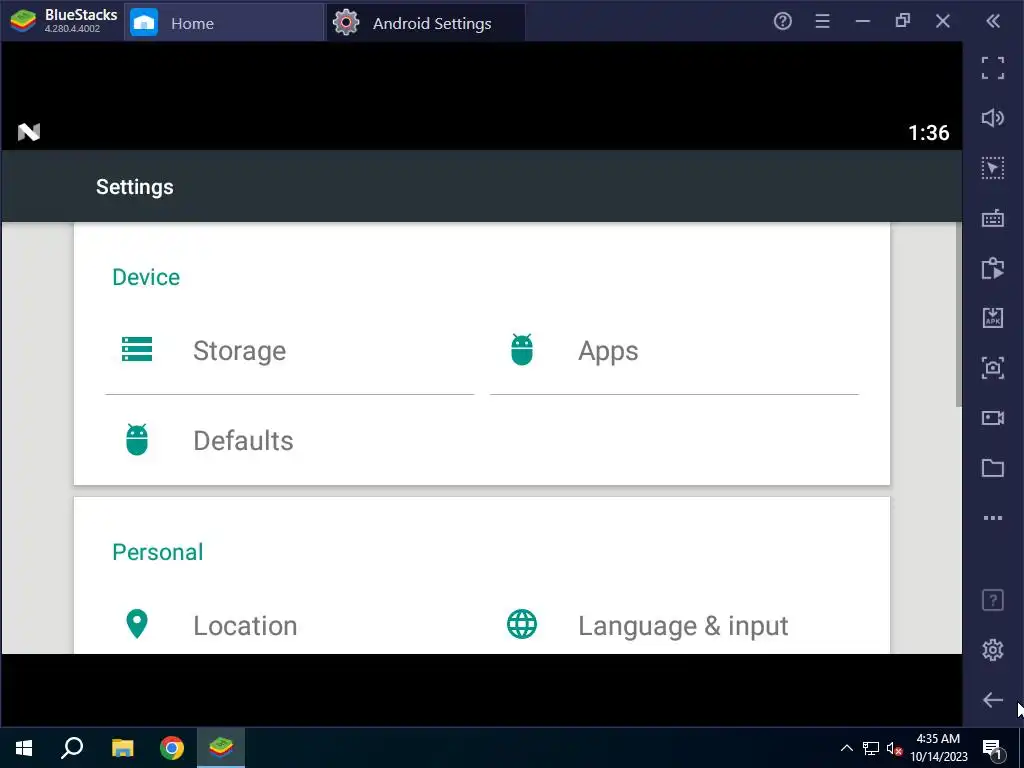Start screen recording via video icon

993,418
